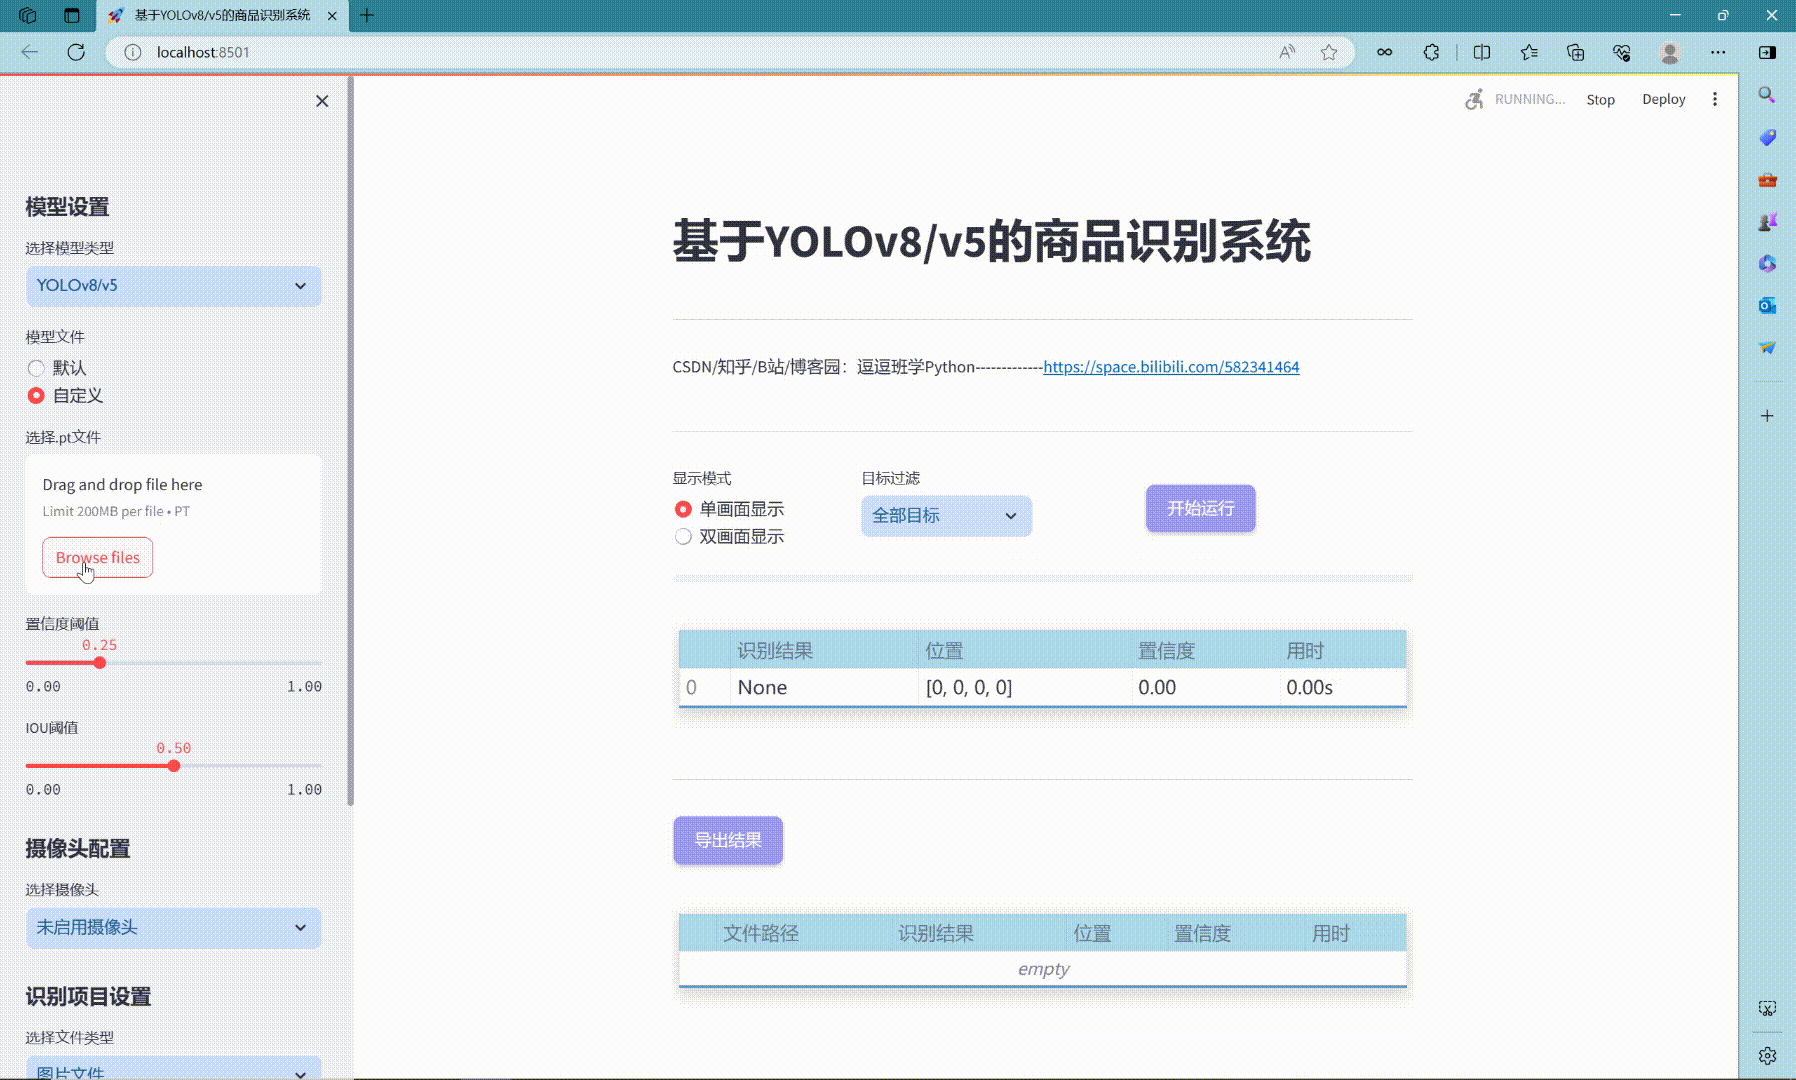Switch to the YOLOv8/v5 商品识别系统 tab

(220, 15)
